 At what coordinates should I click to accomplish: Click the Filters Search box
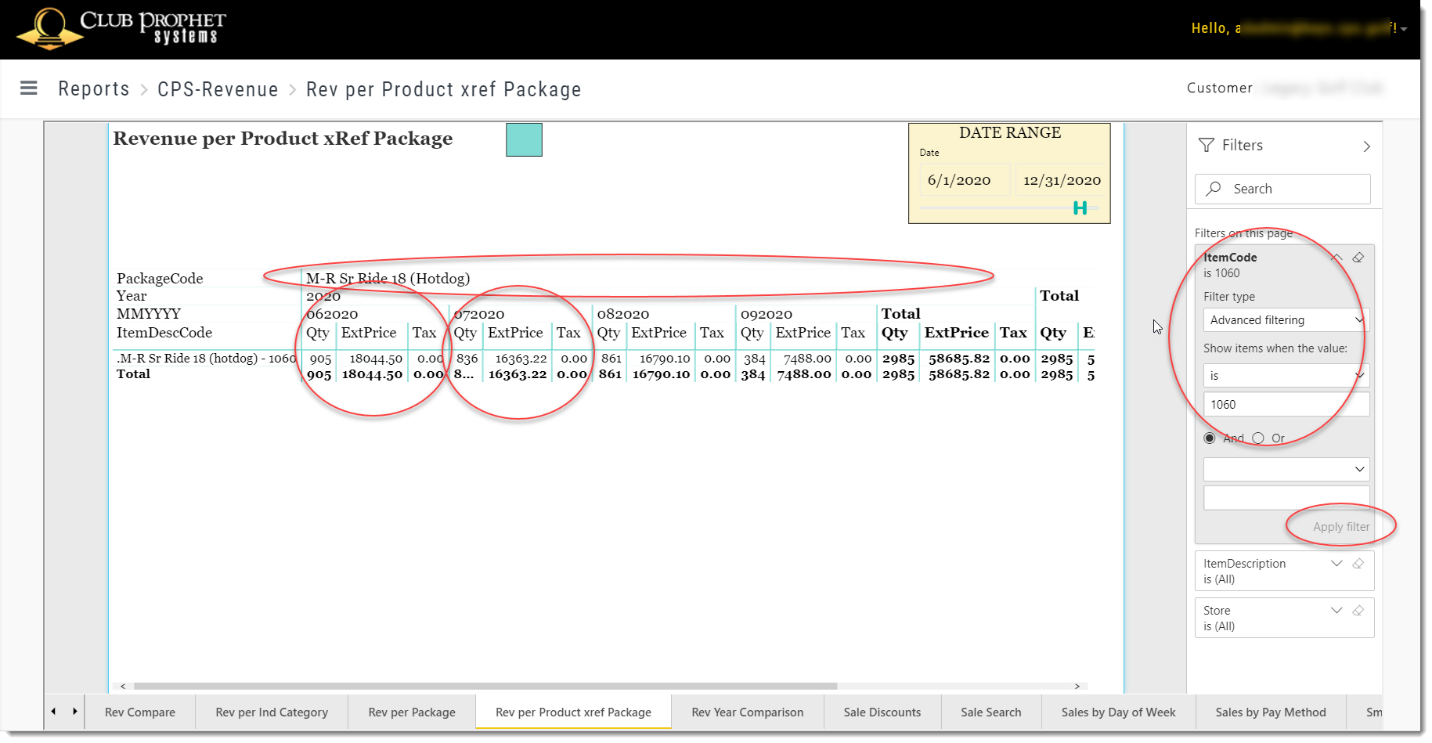point(1283,189)
